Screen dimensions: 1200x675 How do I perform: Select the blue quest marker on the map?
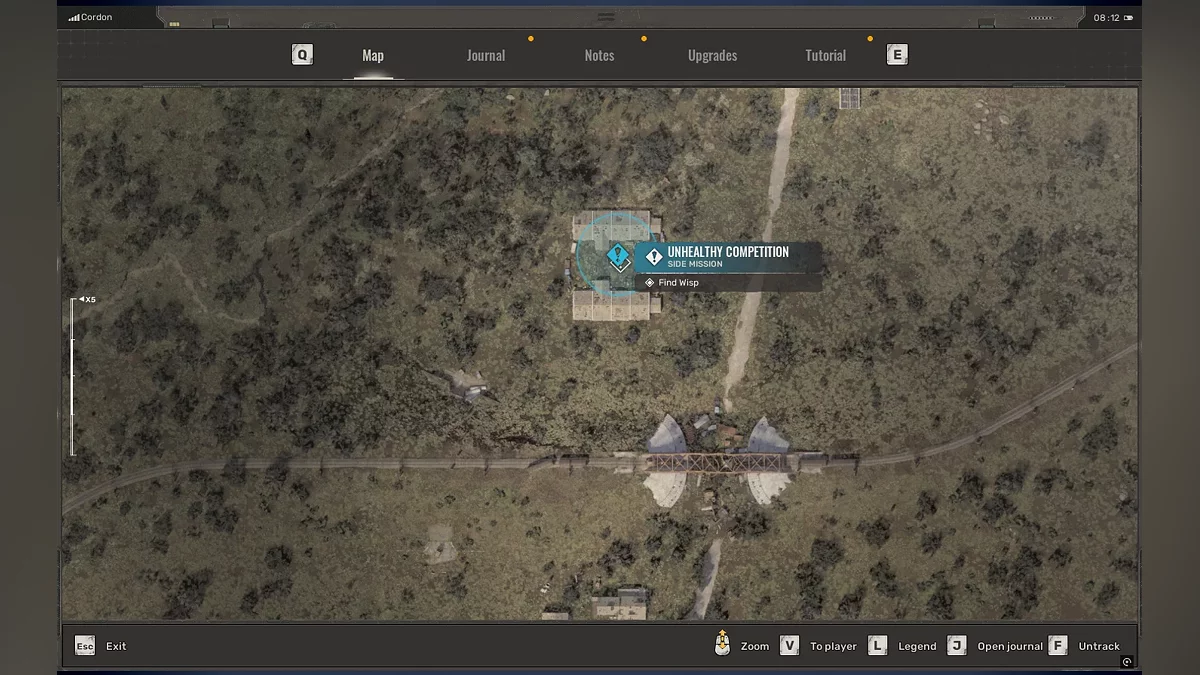[x=618, y=256]
